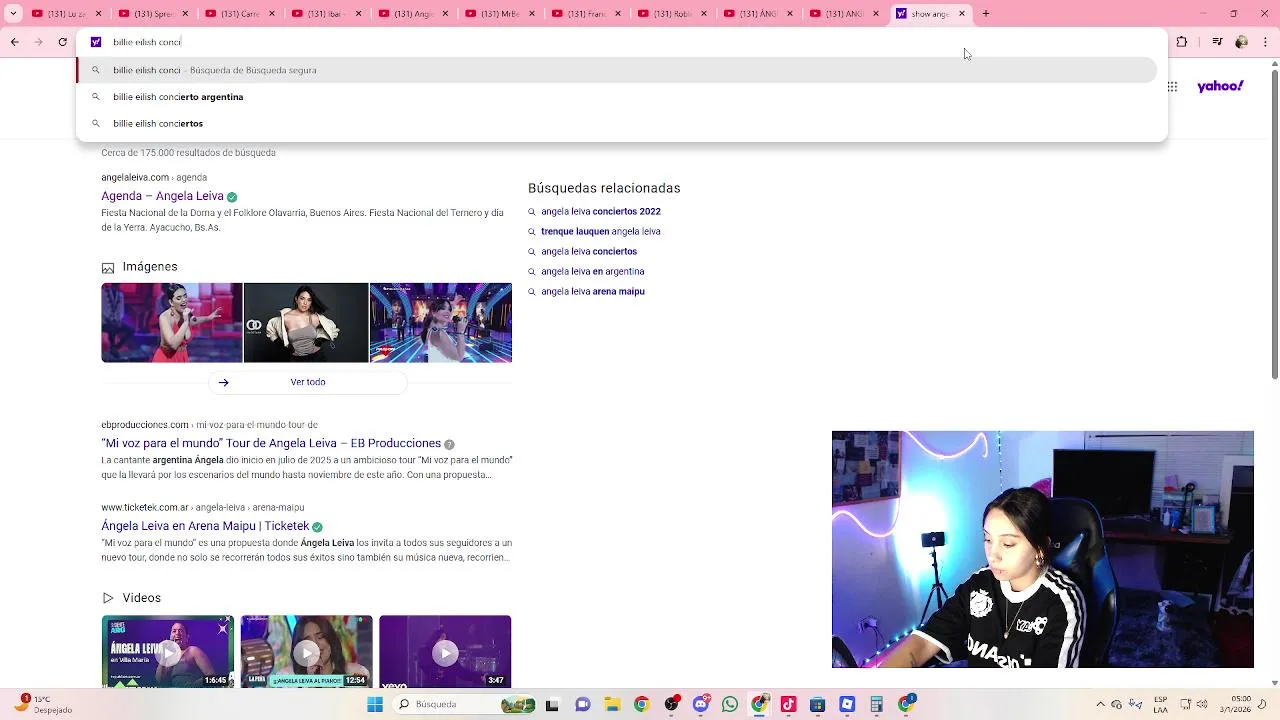Play the 3:47 video thumbnail
Screen dimensions: 1280x720
coord(445,651)
